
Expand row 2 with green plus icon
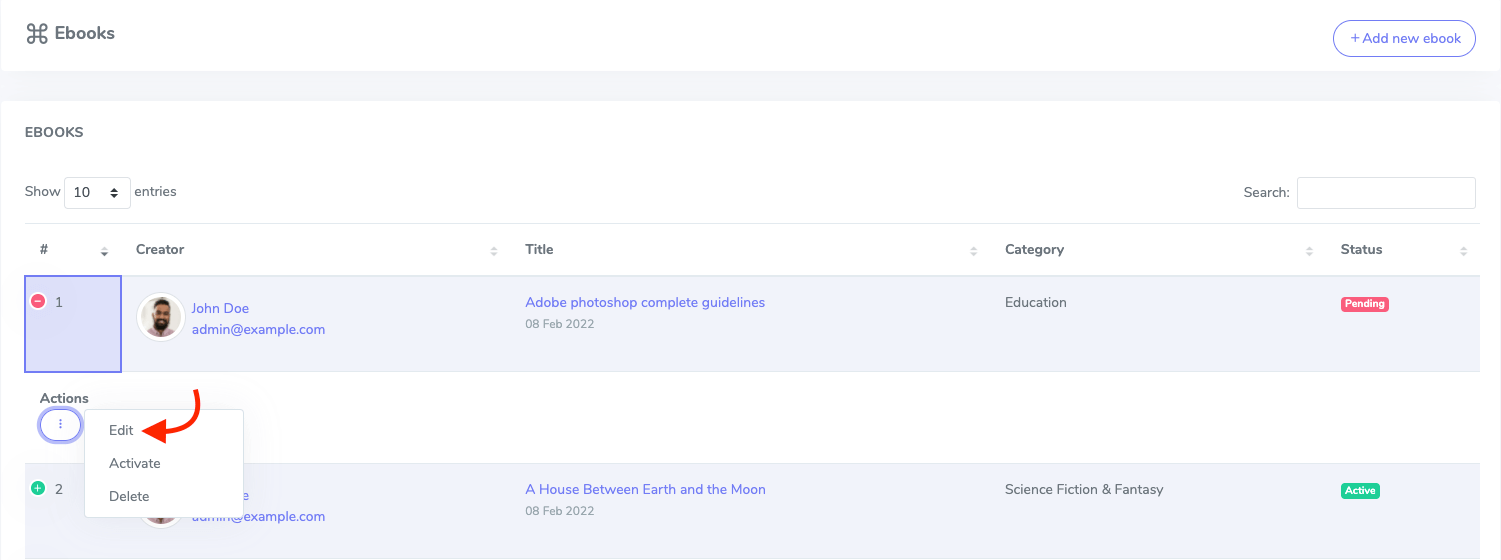click(x=38, y=489)
